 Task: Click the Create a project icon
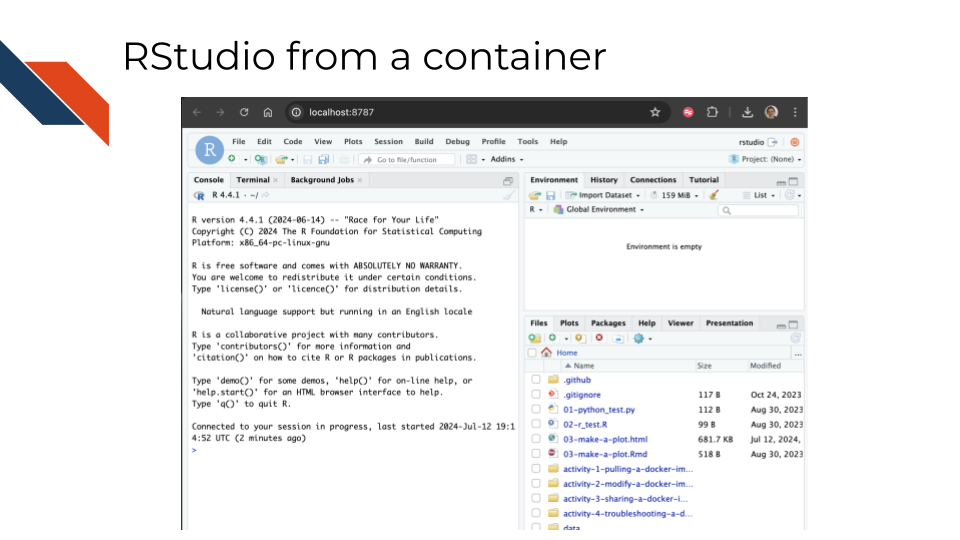pos(260,159)
